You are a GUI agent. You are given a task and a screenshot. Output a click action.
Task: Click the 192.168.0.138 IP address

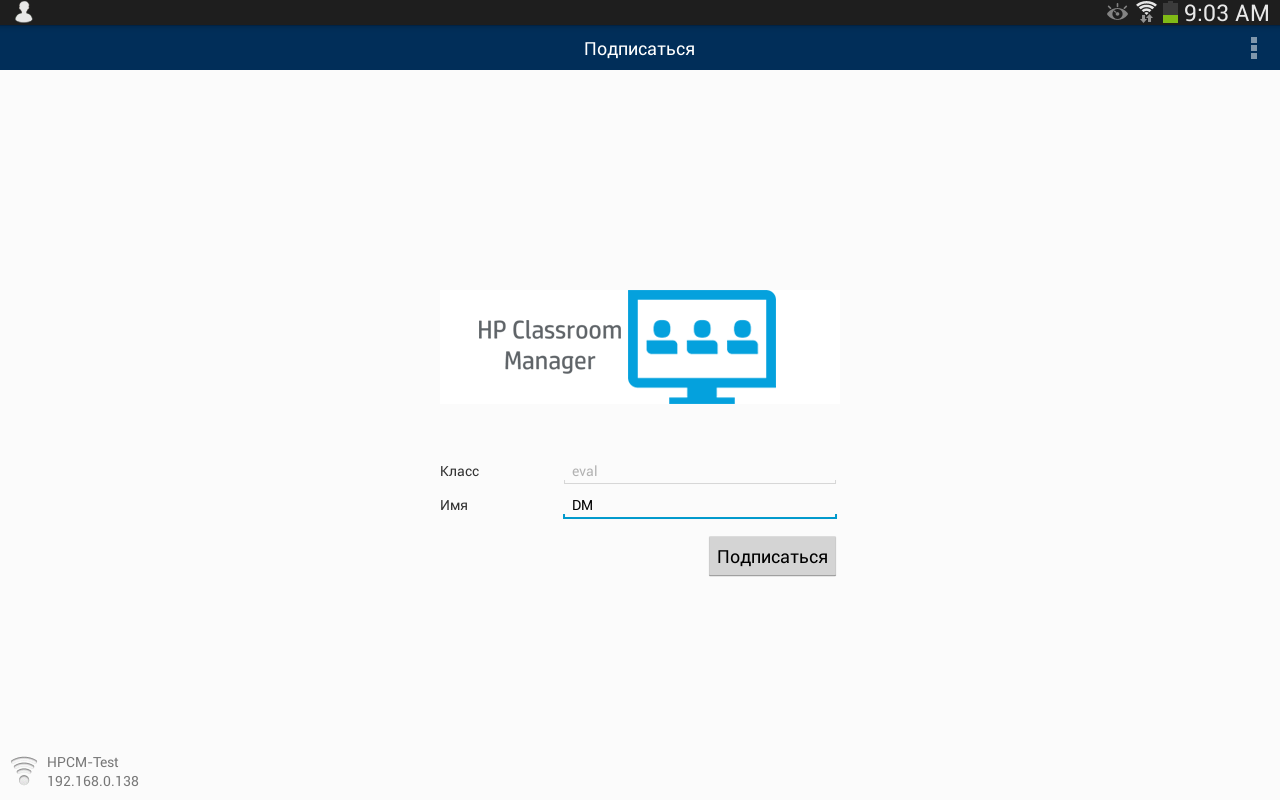[x=93, y=781]
